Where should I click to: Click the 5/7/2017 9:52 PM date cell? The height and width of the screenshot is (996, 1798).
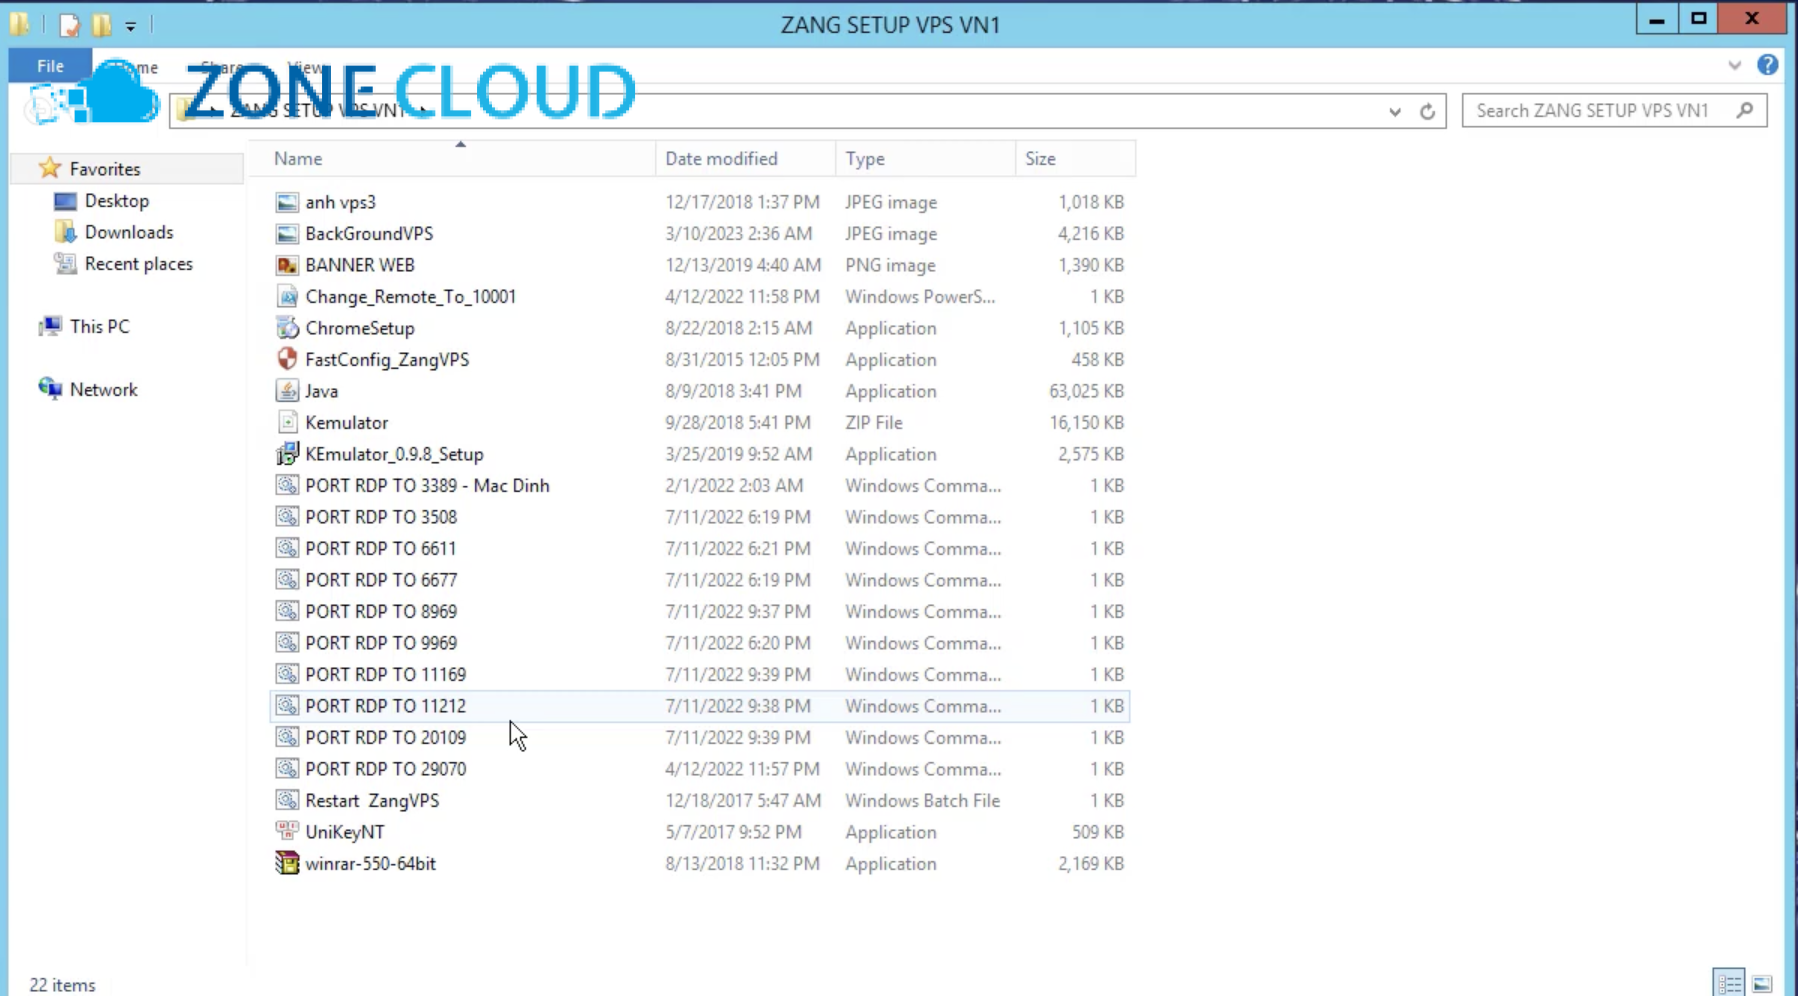click(733, 832)
